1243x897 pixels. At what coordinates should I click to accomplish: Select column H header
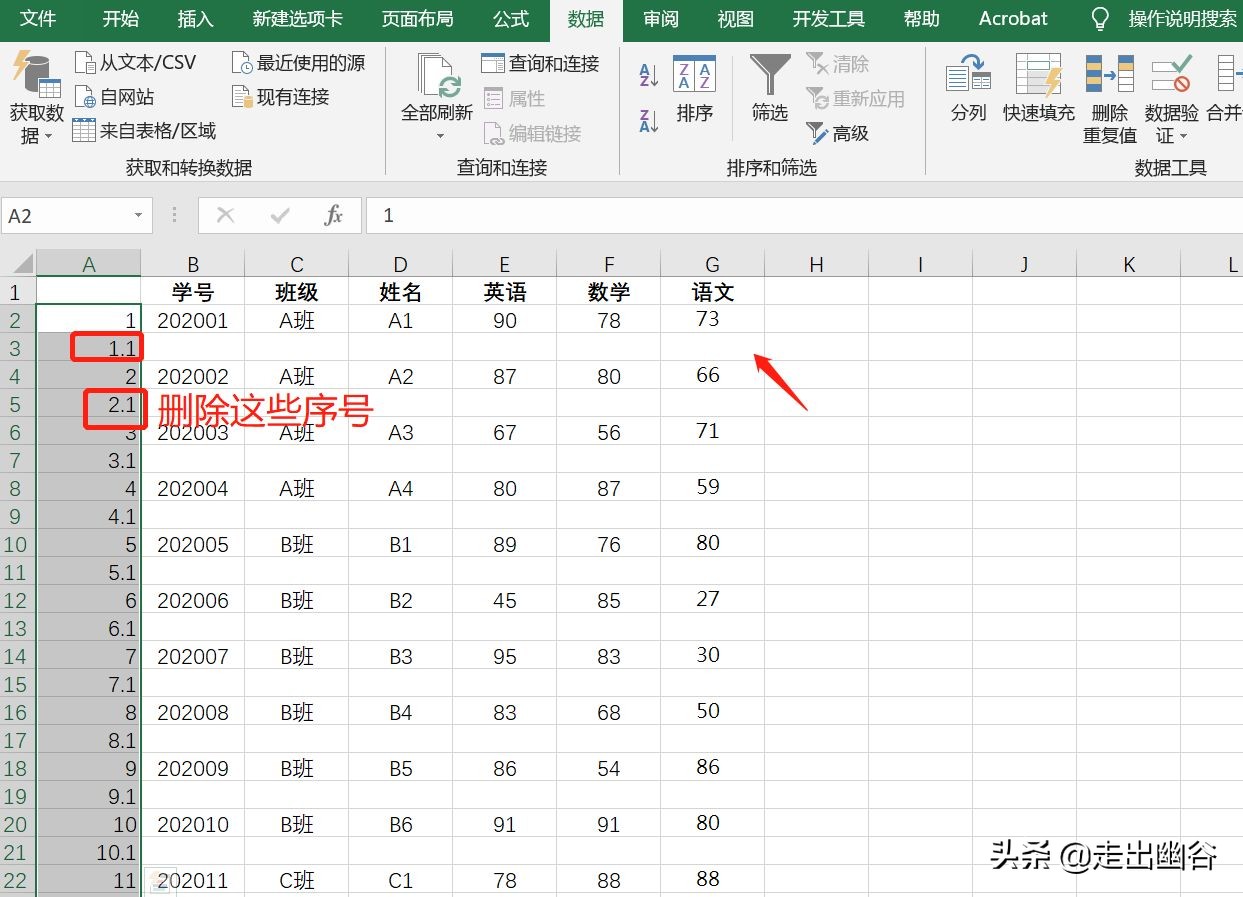tap(817, 264)
